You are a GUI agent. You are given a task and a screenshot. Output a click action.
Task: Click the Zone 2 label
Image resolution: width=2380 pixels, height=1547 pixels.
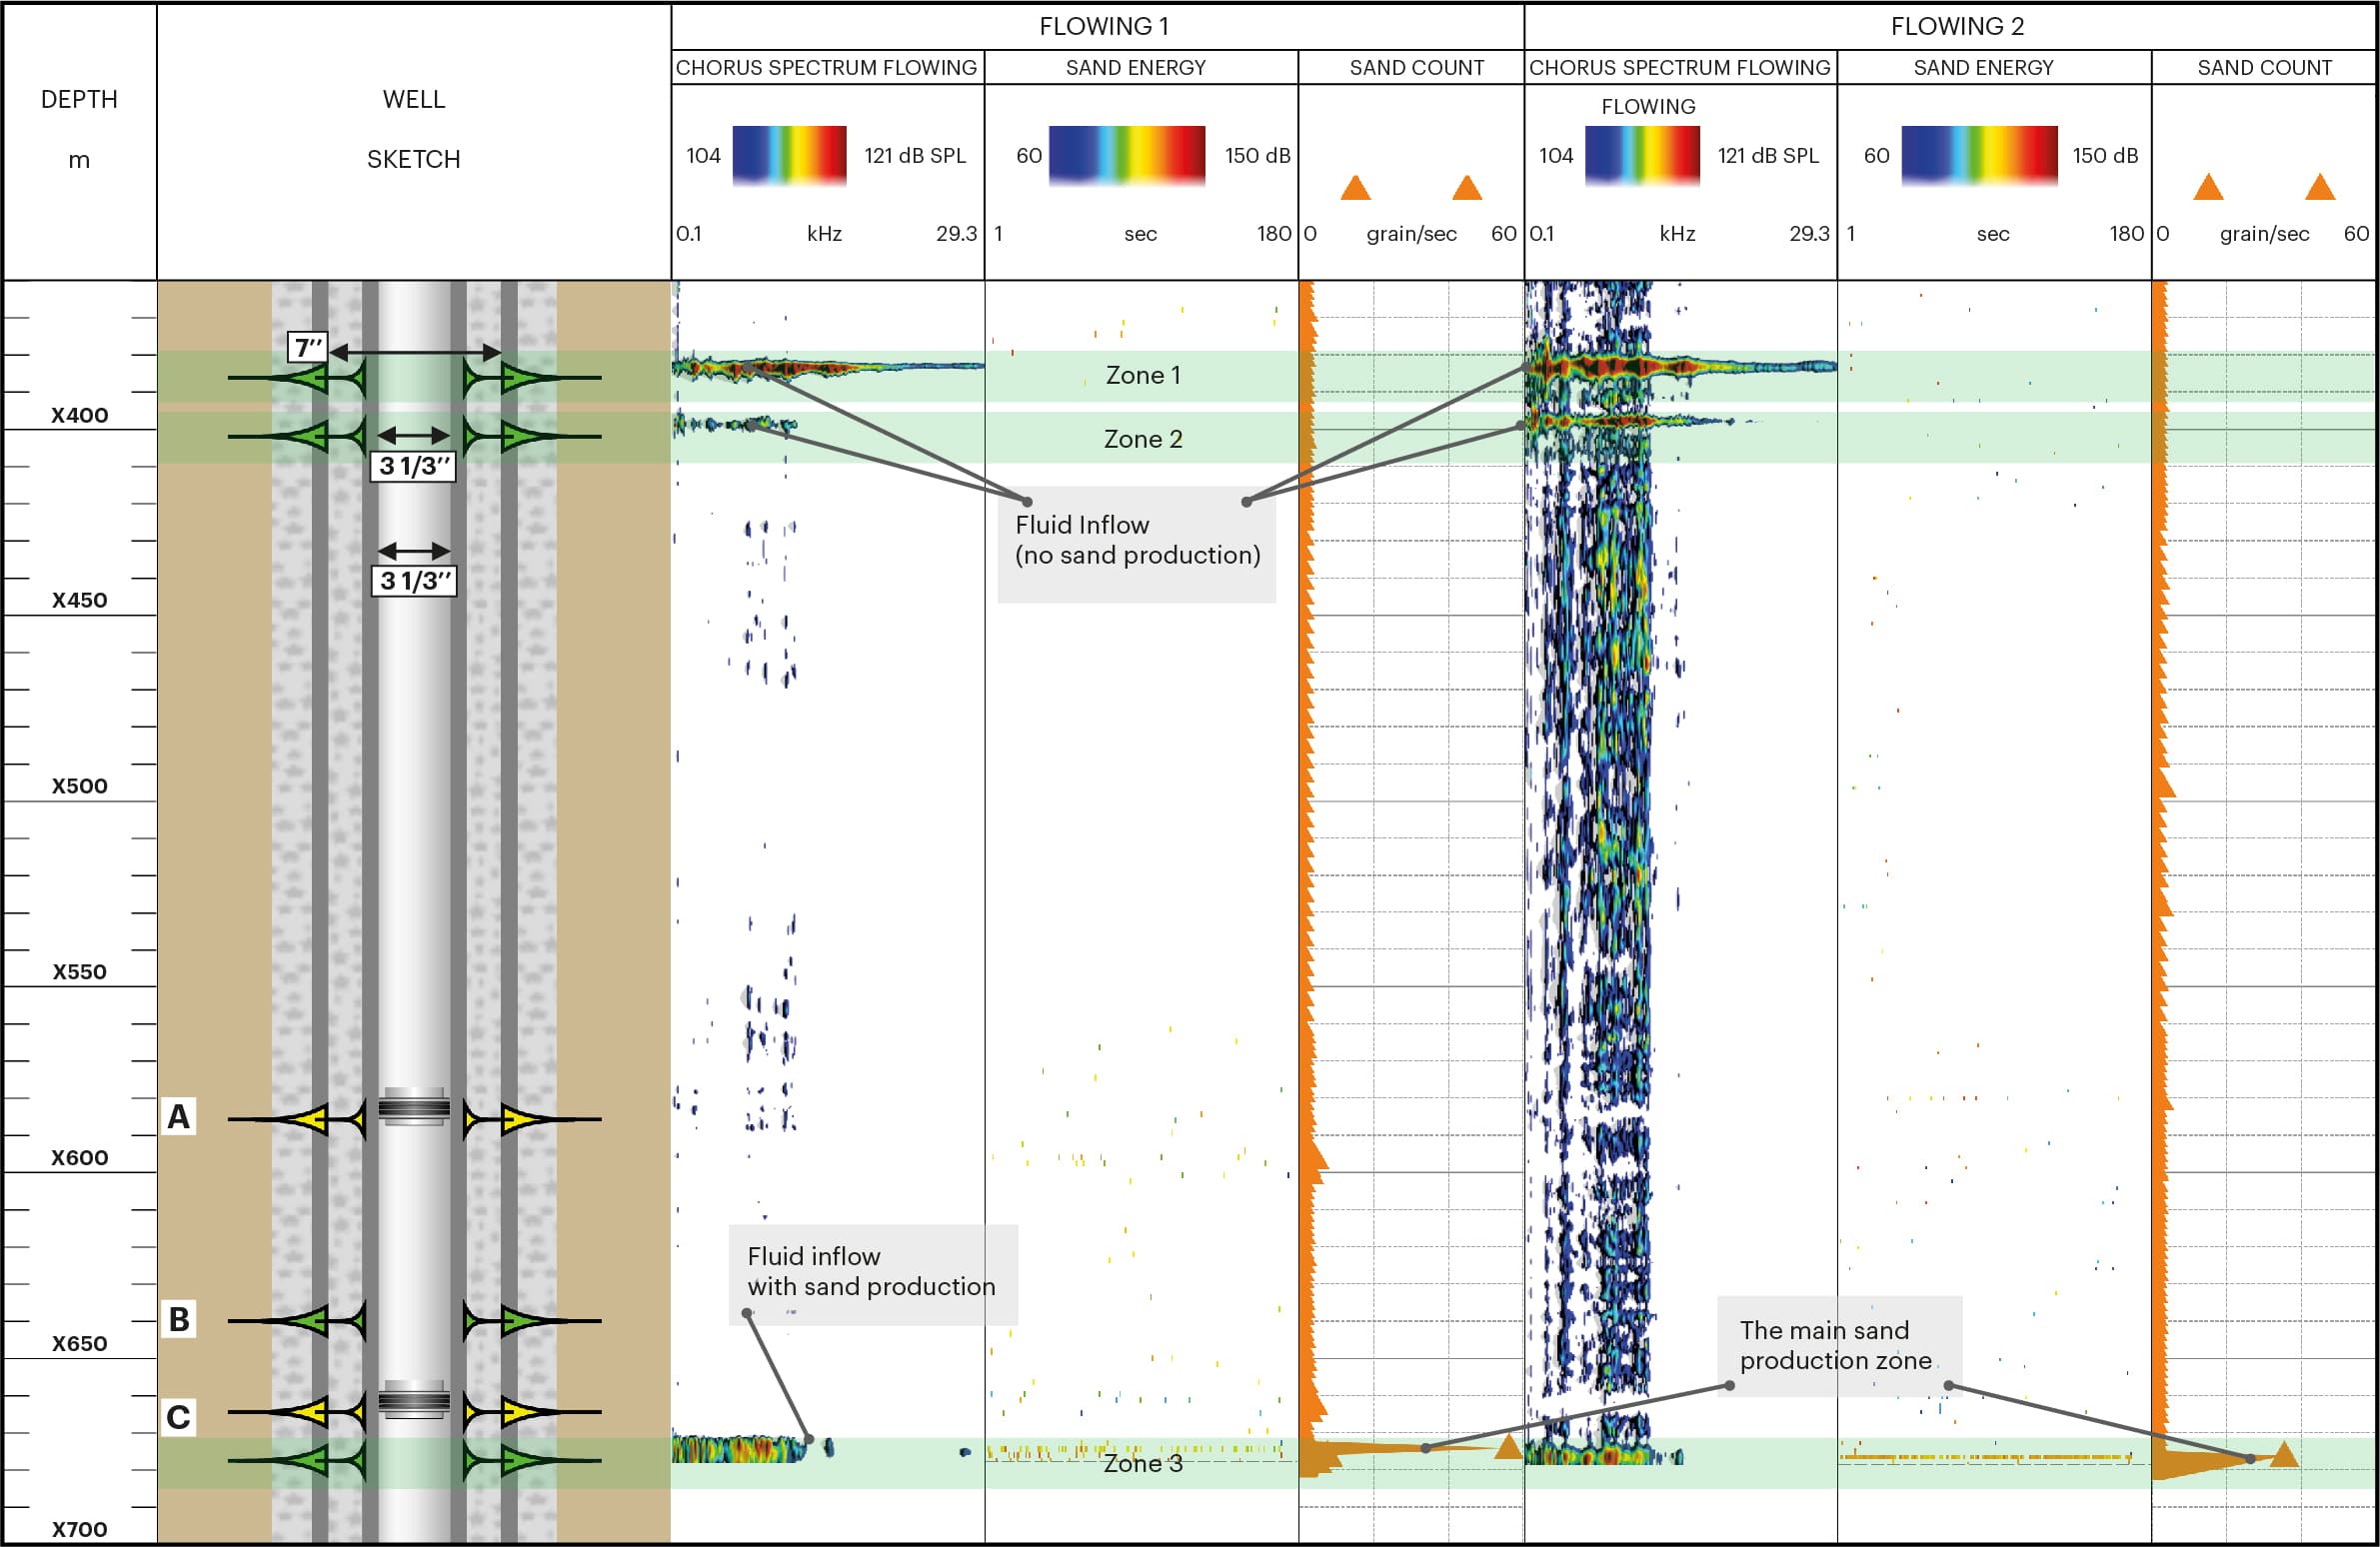coord(1142,439)
